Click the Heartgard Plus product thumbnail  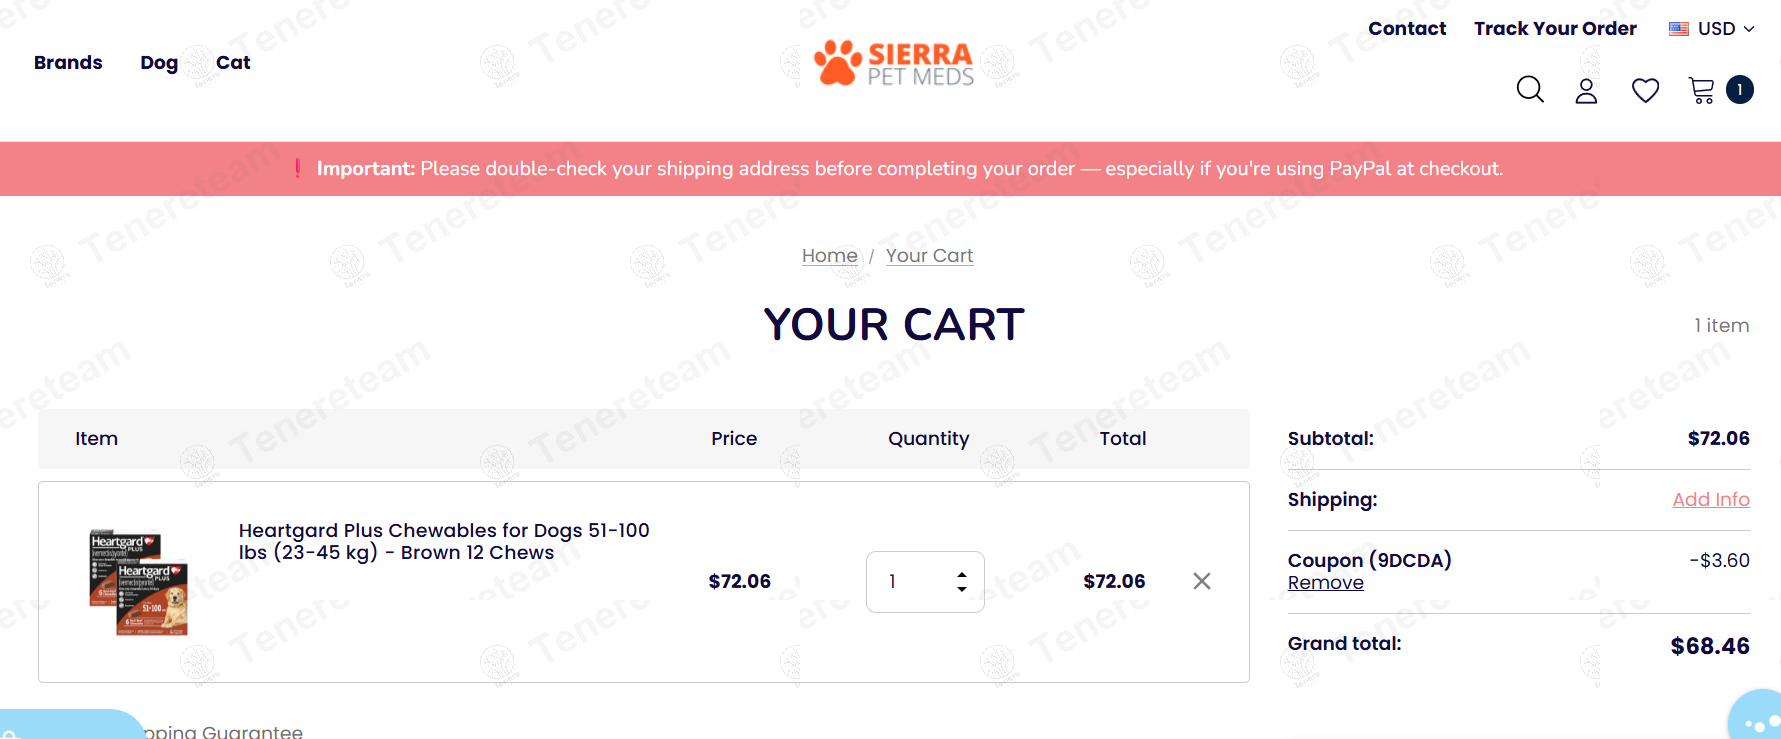point(139,582)
